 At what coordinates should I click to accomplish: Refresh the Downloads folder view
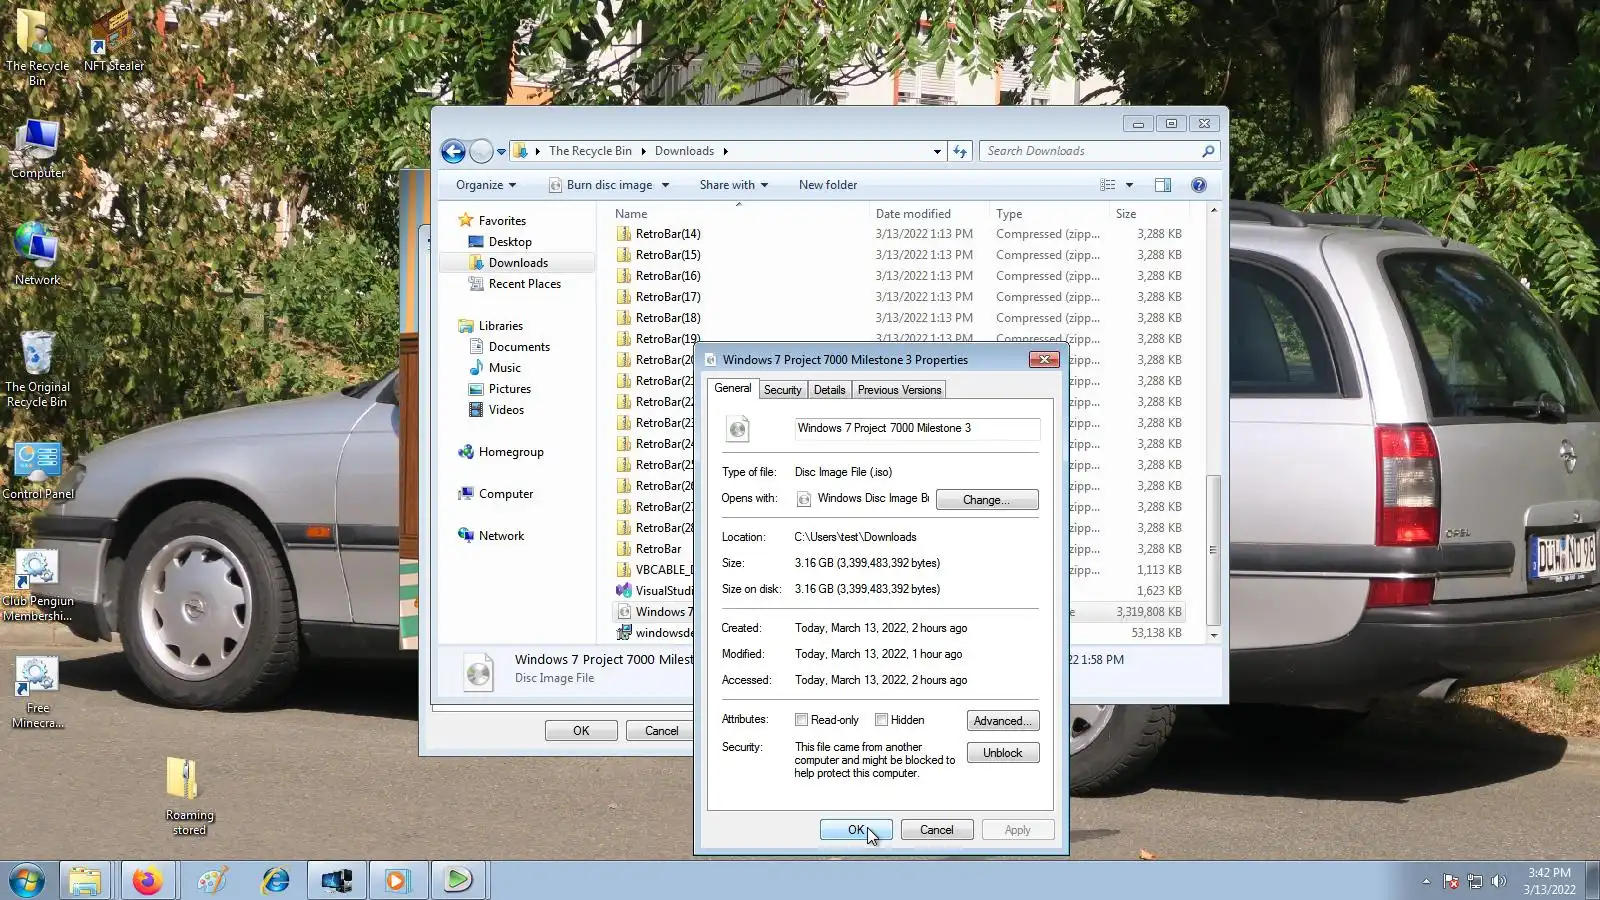[x=960, y=151]
